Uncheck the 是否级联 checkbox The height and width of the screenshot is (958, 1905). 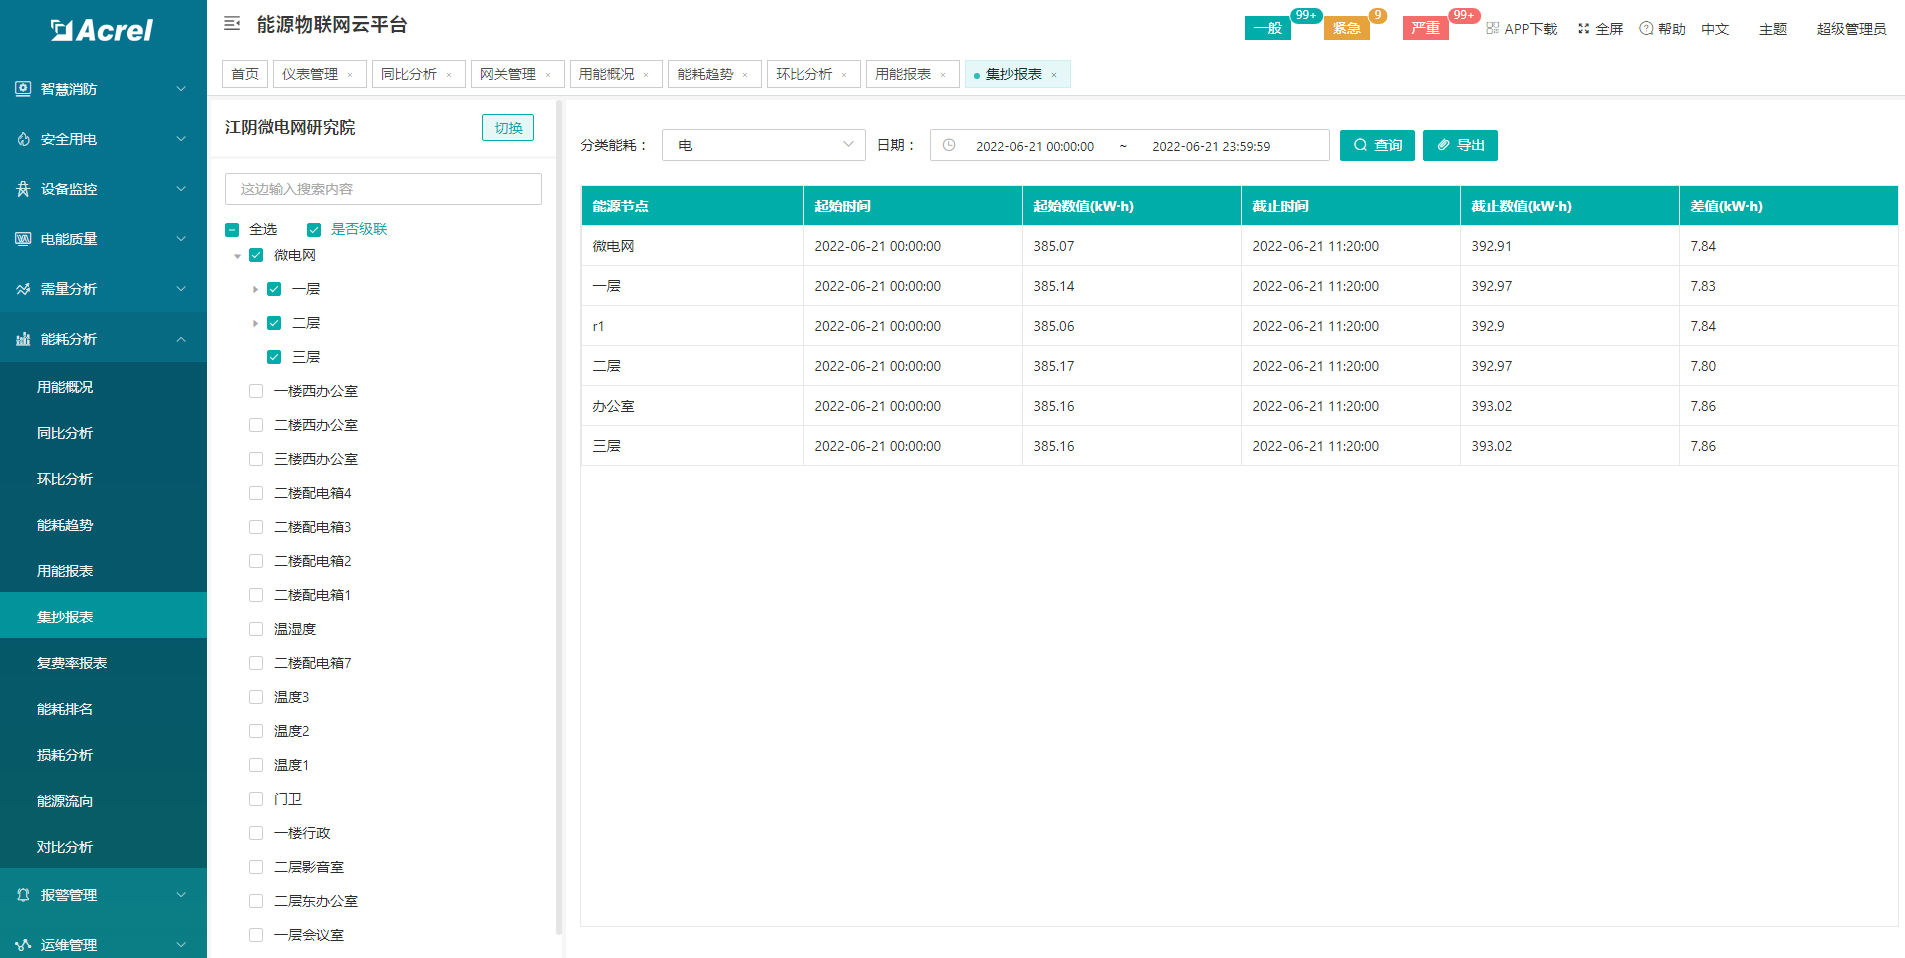coord(314,230)
